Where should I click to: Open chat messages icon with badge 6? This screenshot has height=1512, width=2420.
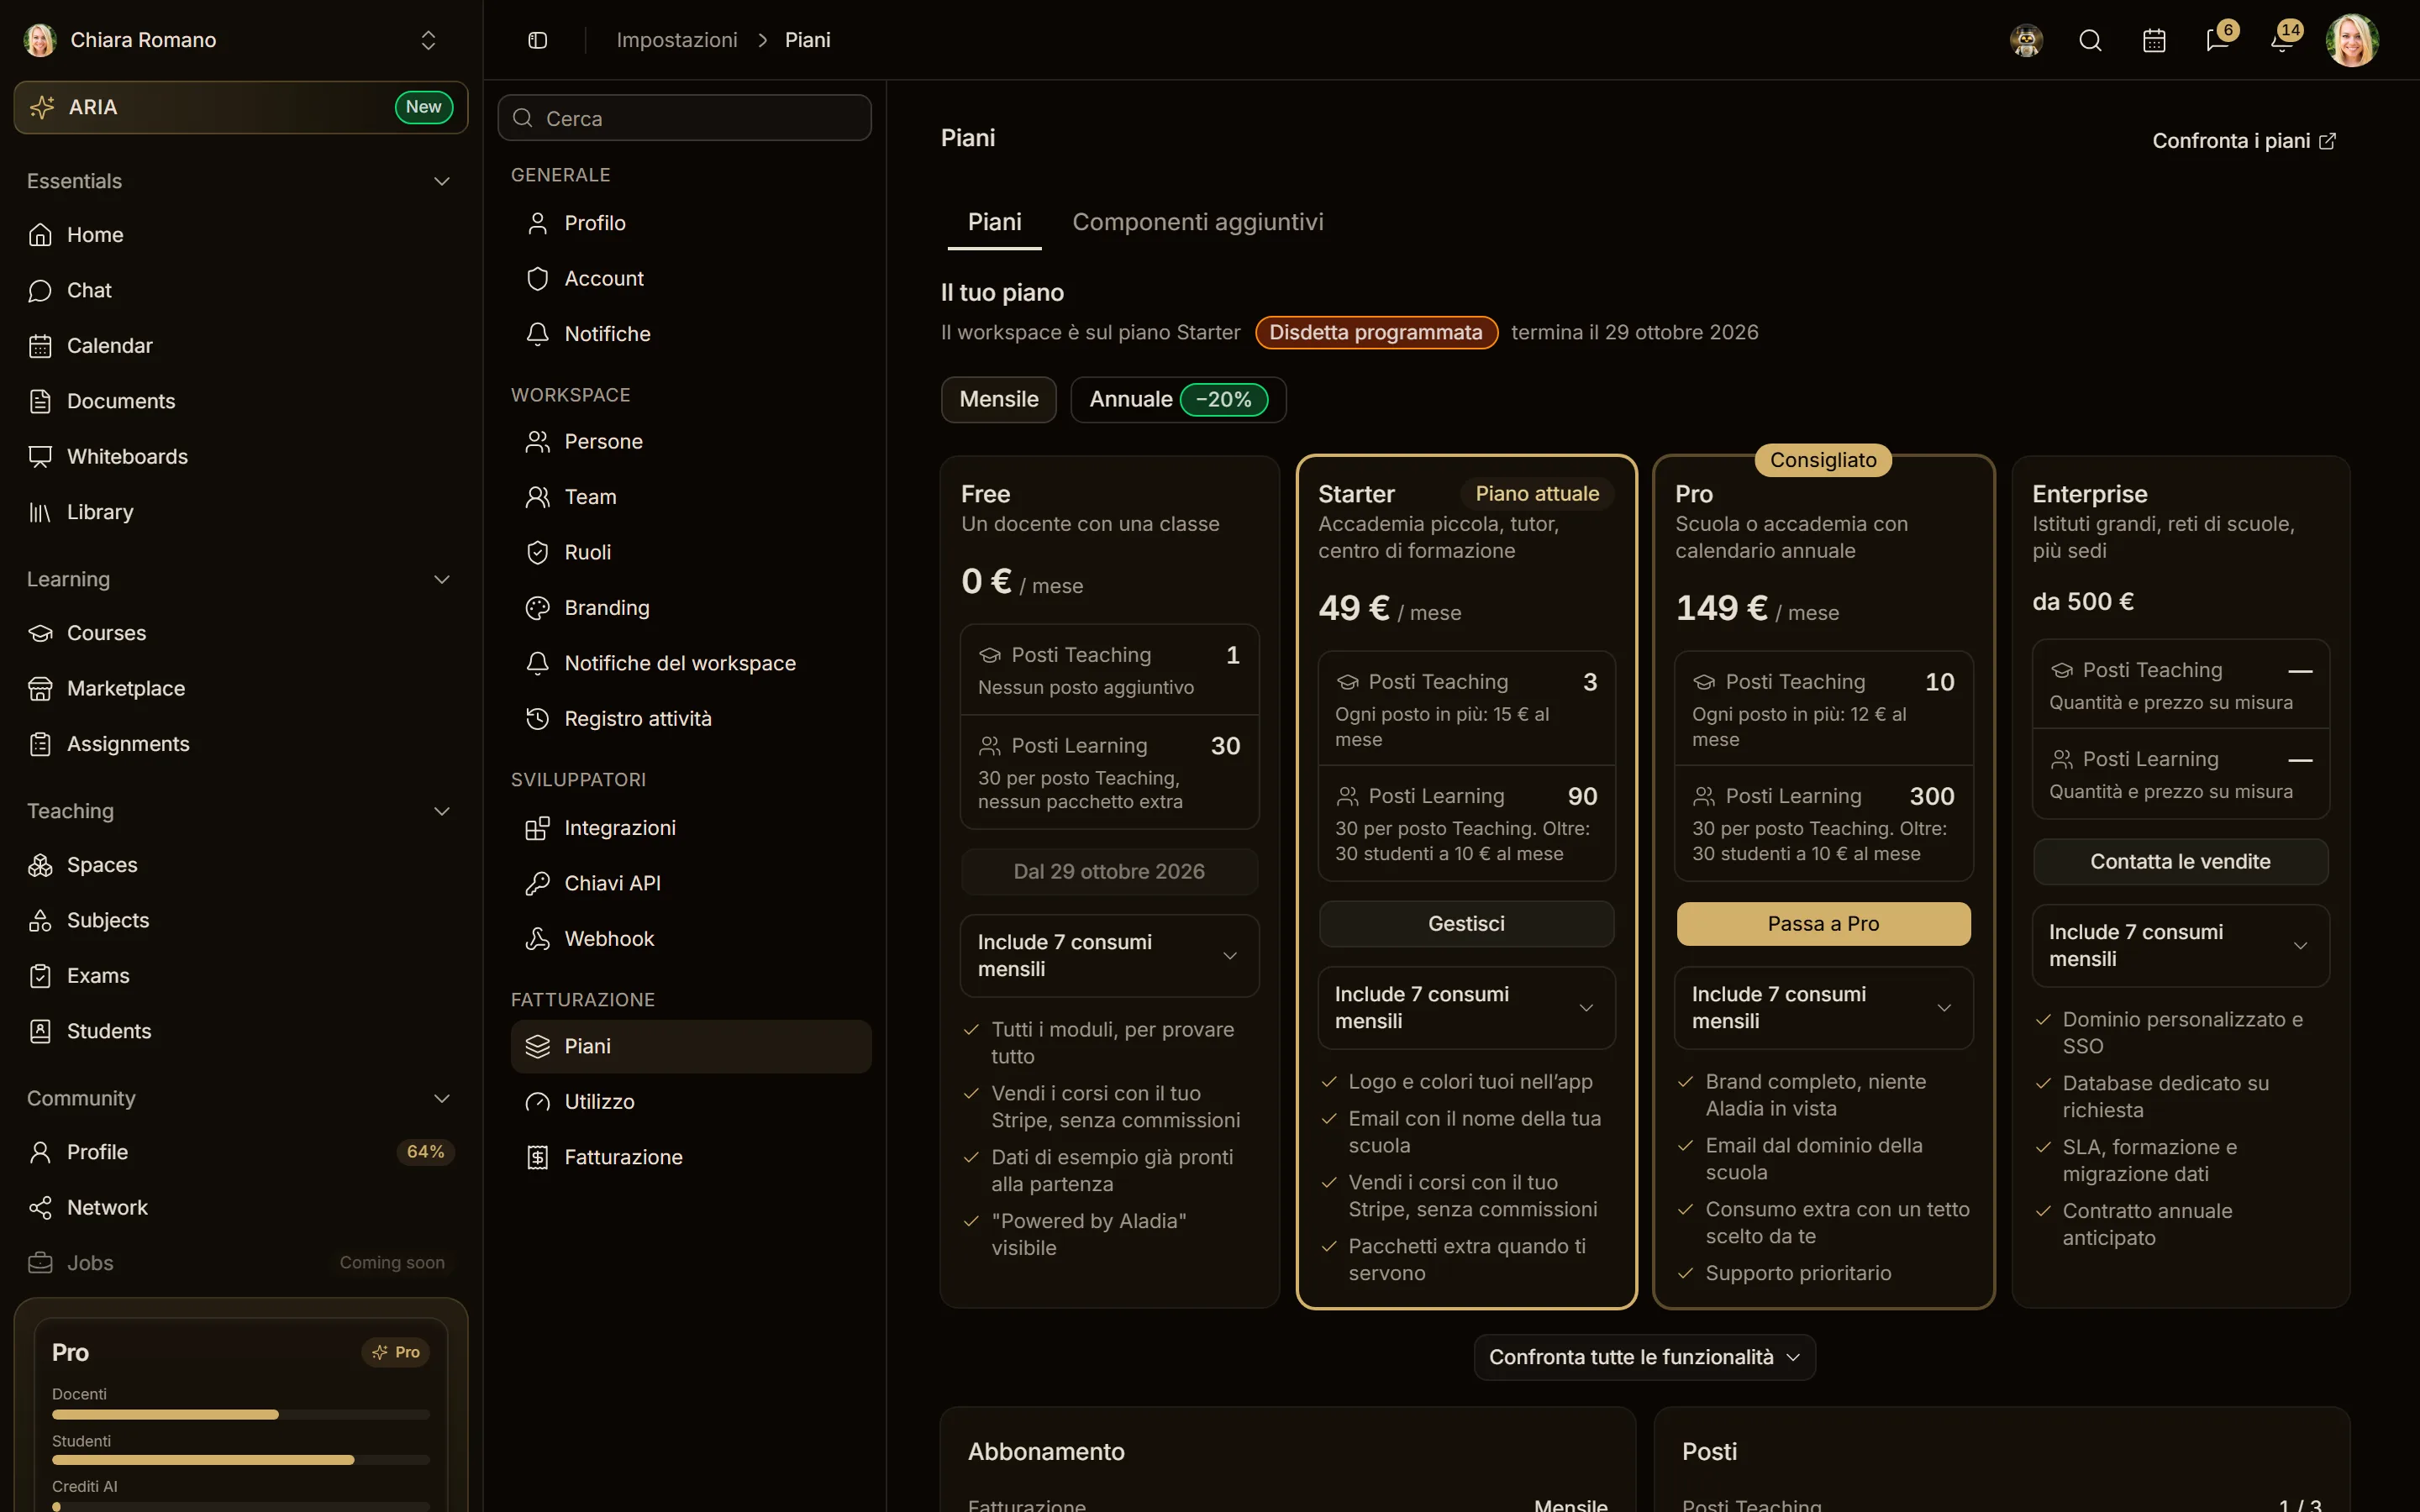tap(2218, 40)
